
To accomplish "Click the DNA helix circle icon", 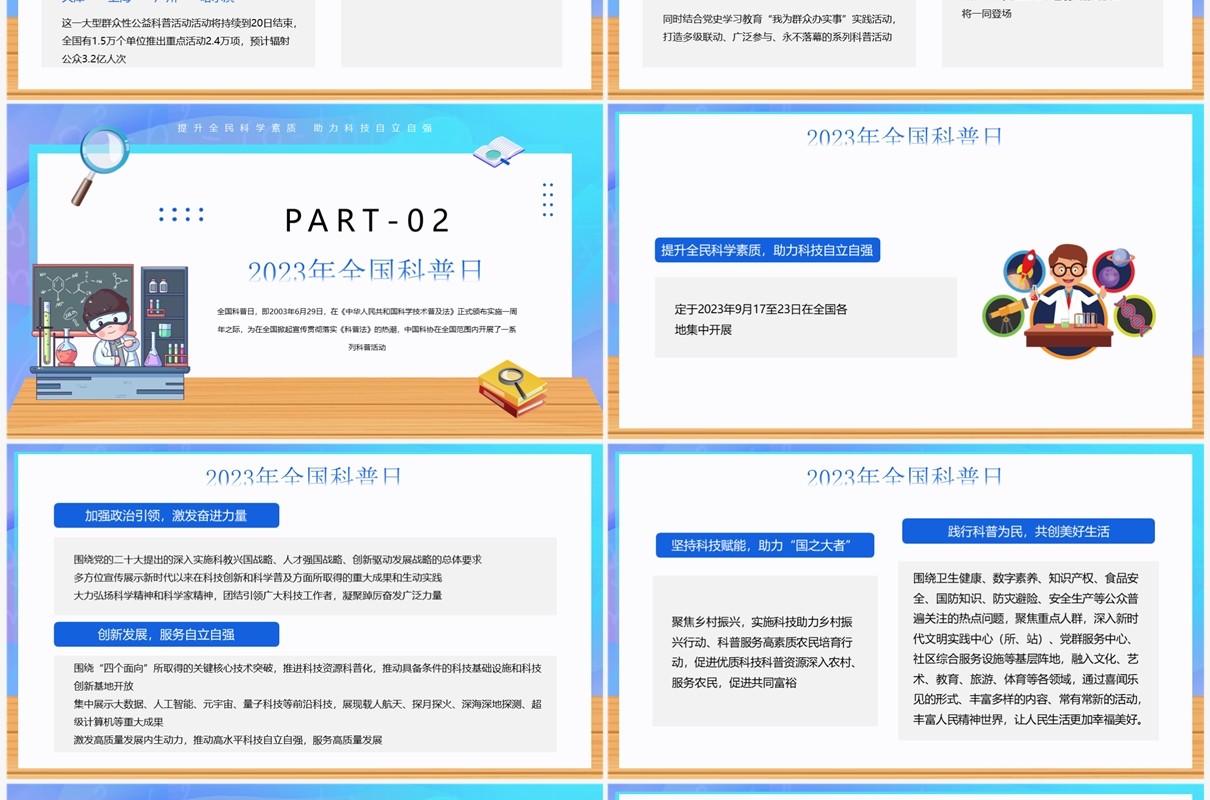I will [x=1134, y=316].
